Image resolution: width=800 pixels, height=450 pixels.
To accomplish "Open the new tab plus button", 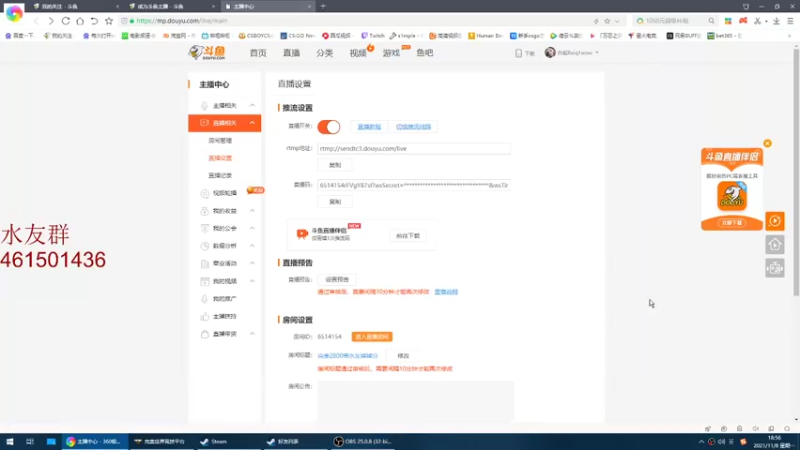I will pyautogui.click(x=323, y=6).
